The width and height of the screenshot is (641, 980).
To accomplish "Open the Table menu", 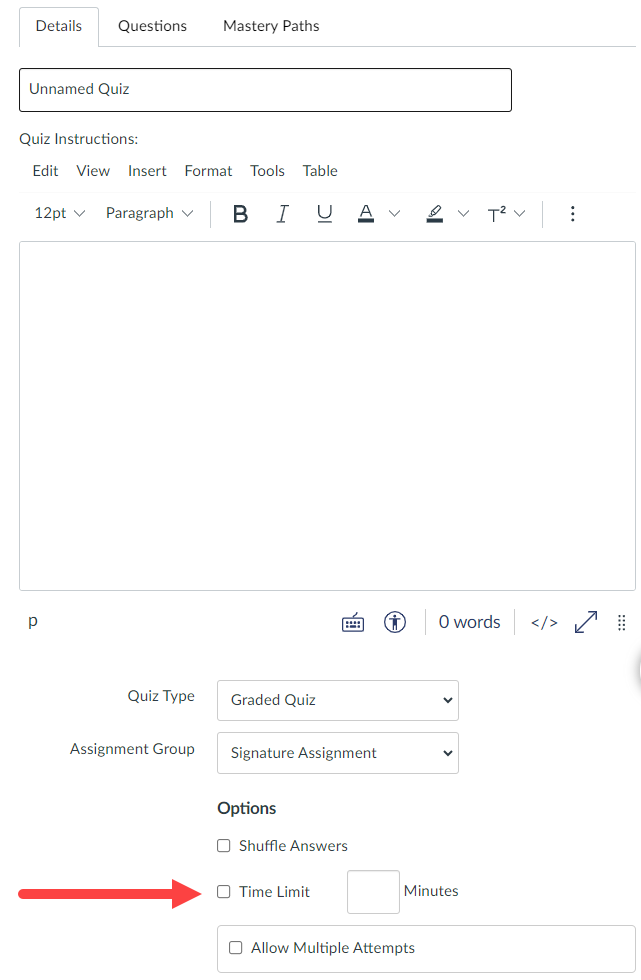I will (320, 171).
